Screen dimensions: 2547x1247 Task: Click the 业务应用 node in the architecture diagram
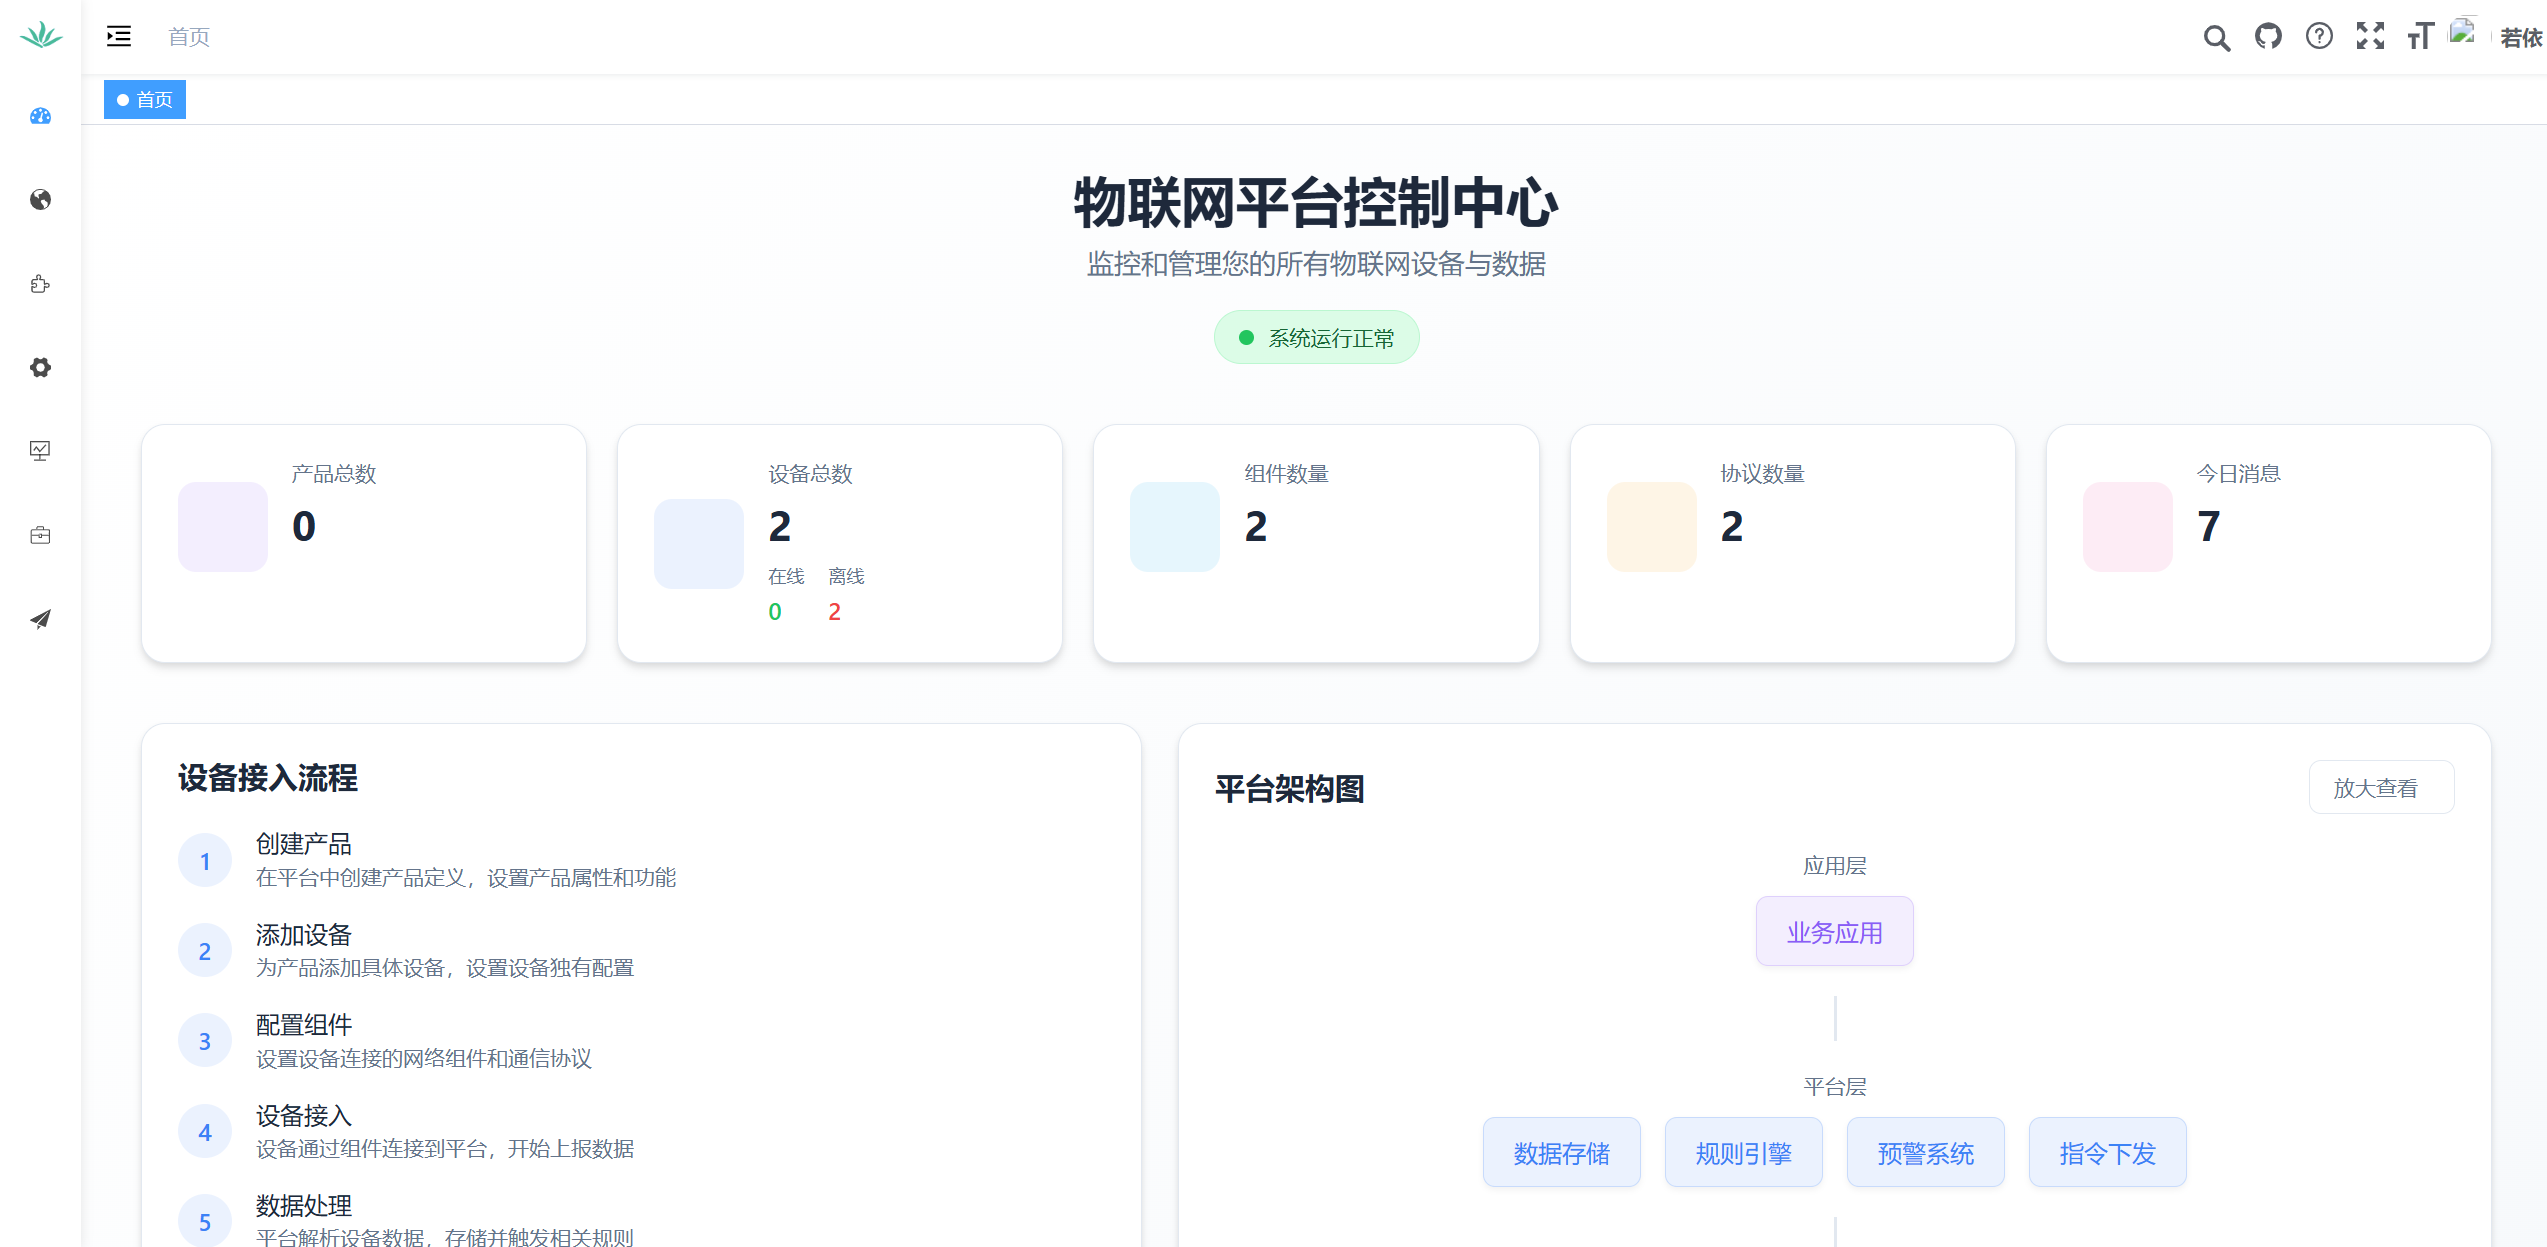click(1834, 931)
